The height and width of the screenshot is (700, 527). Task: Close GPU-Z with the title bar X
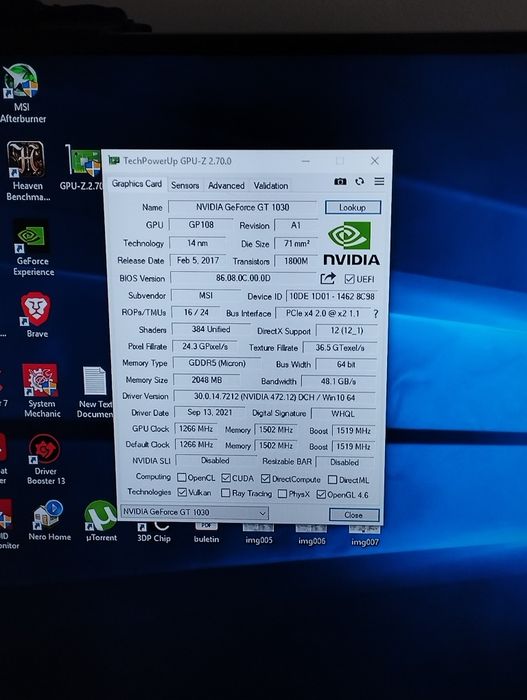pyautogui.click(x=374, y=161)
